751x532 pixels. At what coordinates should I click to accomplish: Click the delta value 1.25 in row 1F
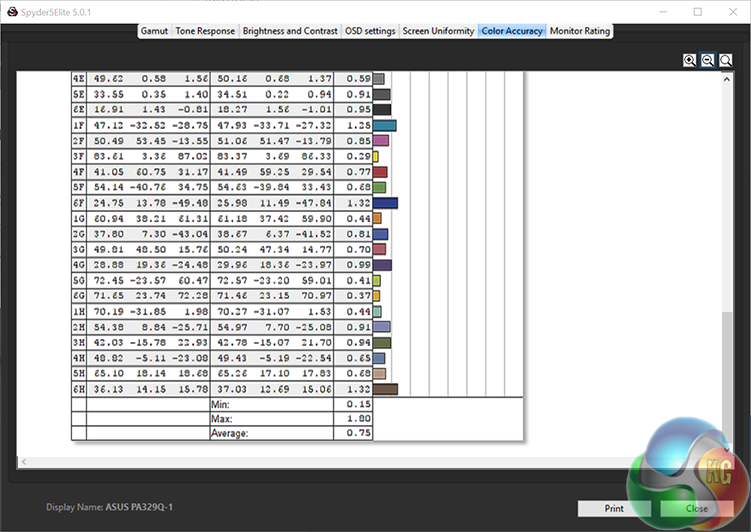[359, 125]
